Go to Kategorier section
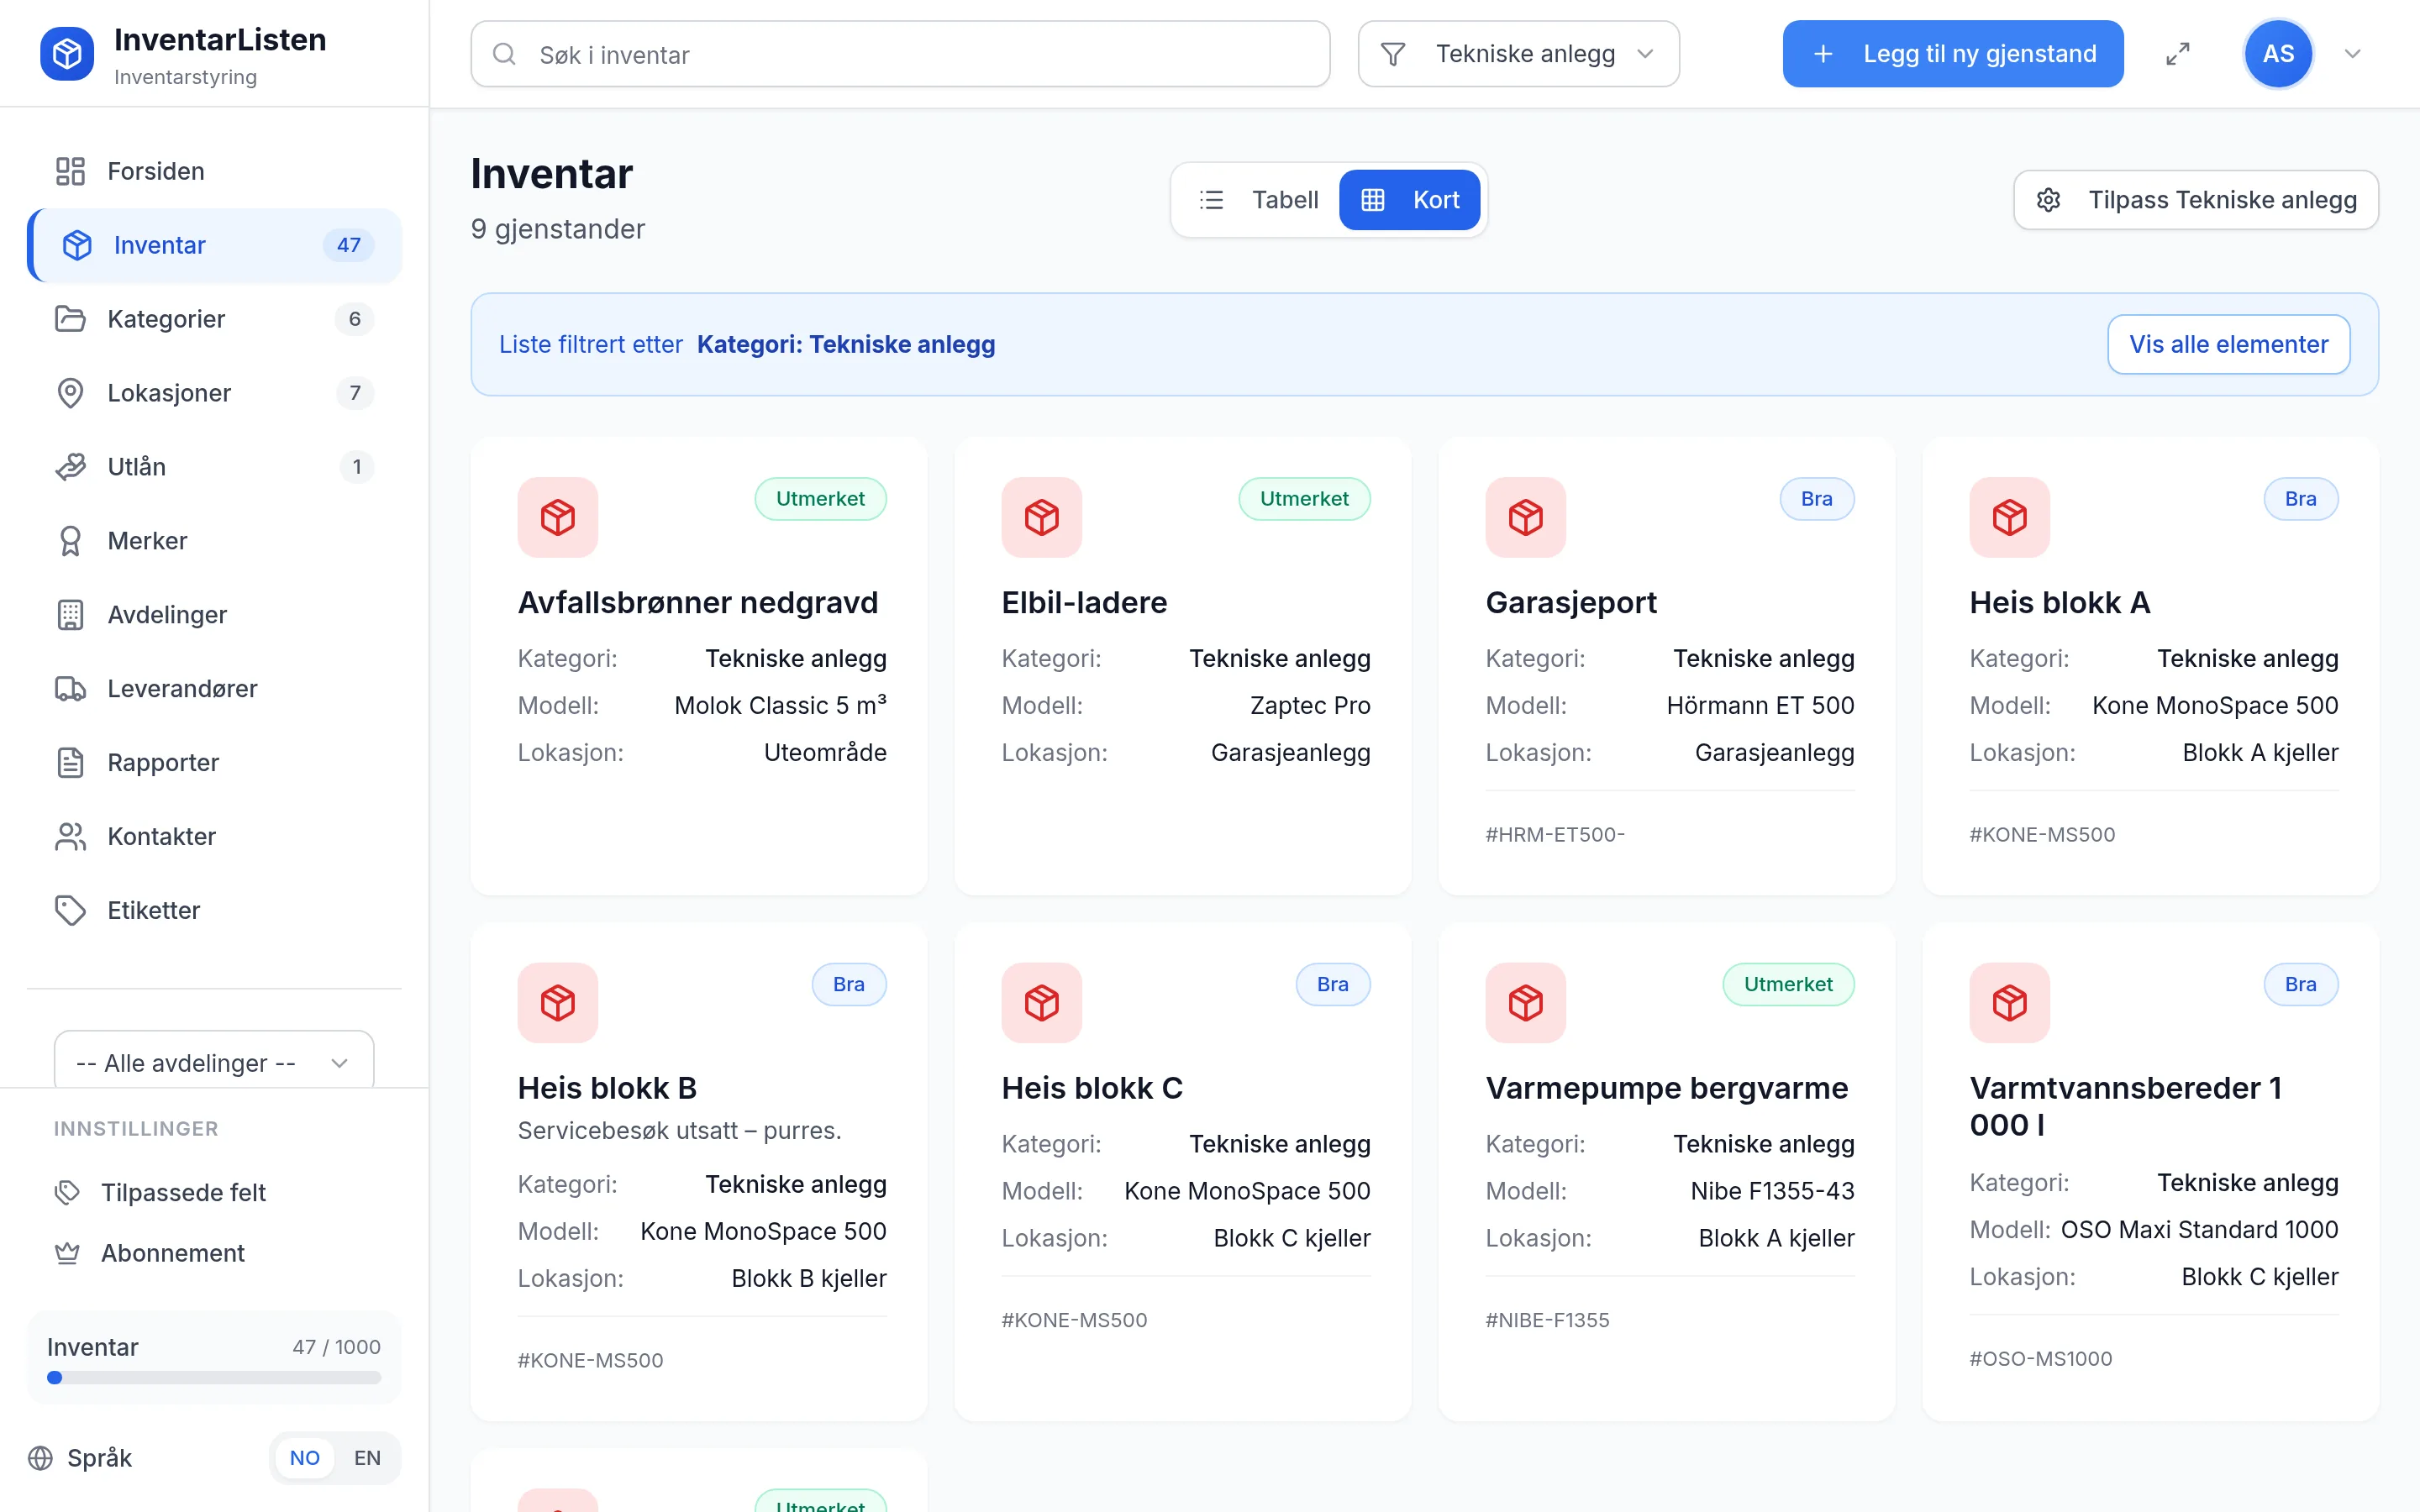Viewport: 2420px width, 1512px height. [214, 319]
